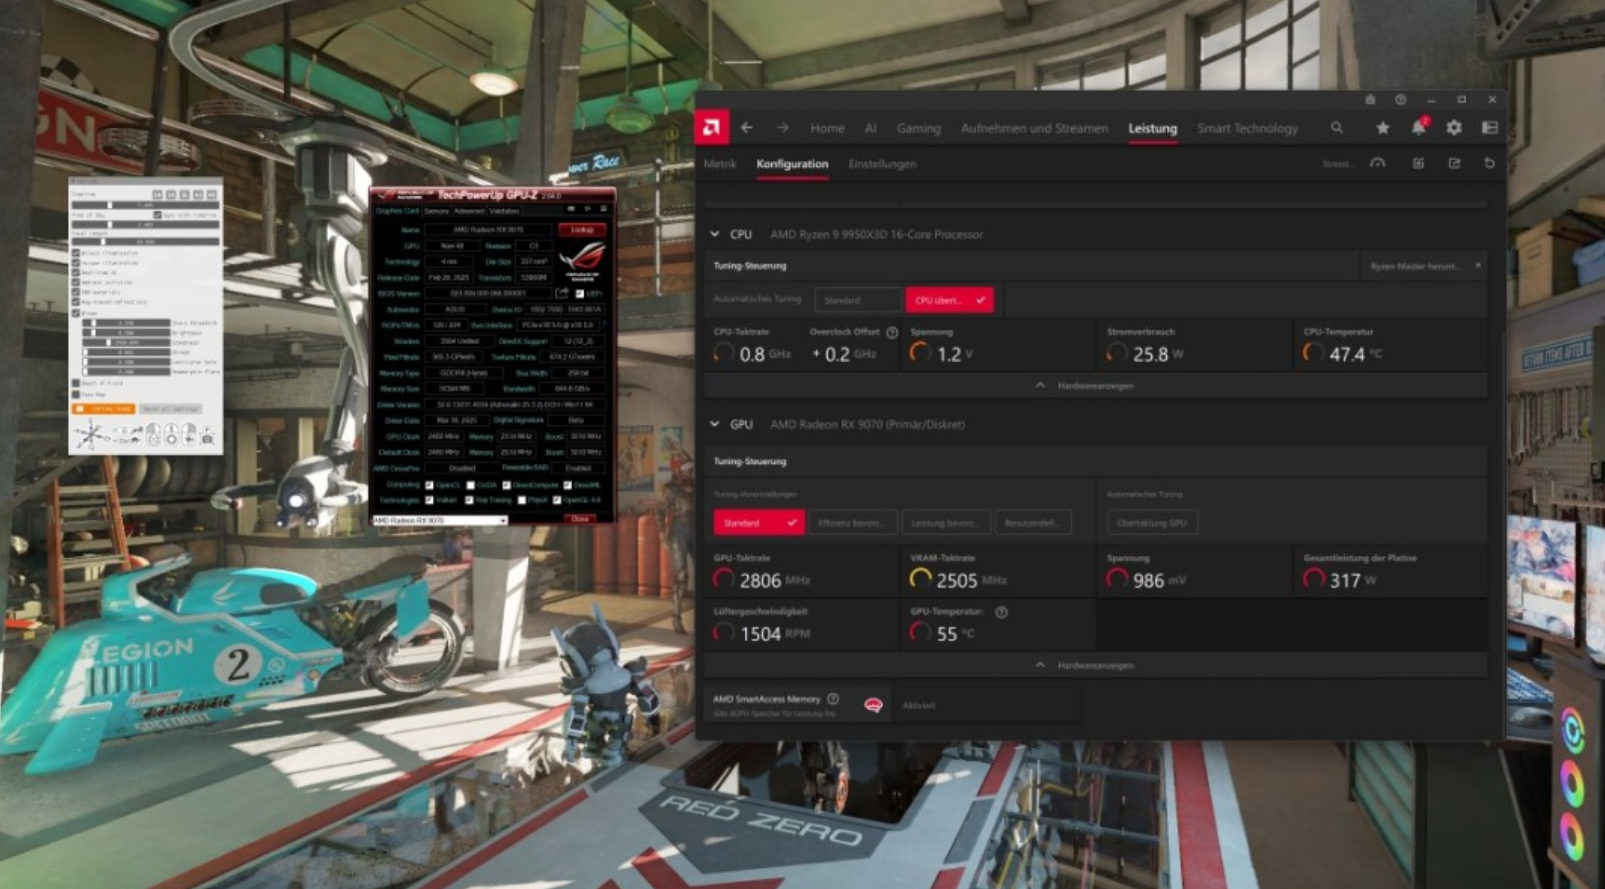Screen dimensions: 1605x889
Task: Click the Timeline slider
Action: click(145, 205)
